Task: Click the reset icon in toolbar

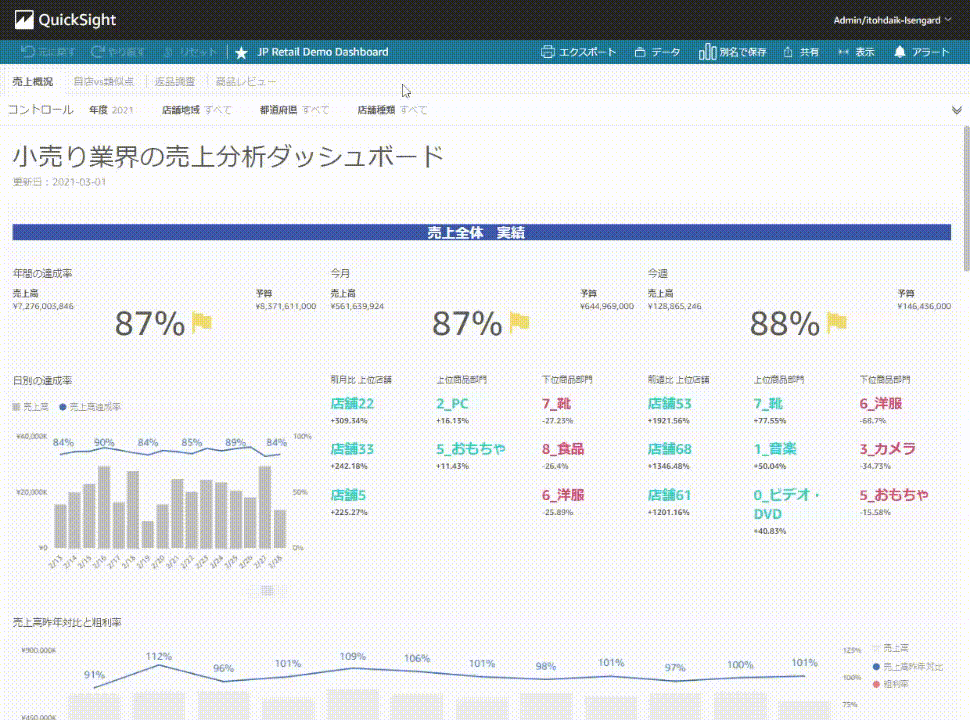Action: pyautogui.click(x=168, y=52)
